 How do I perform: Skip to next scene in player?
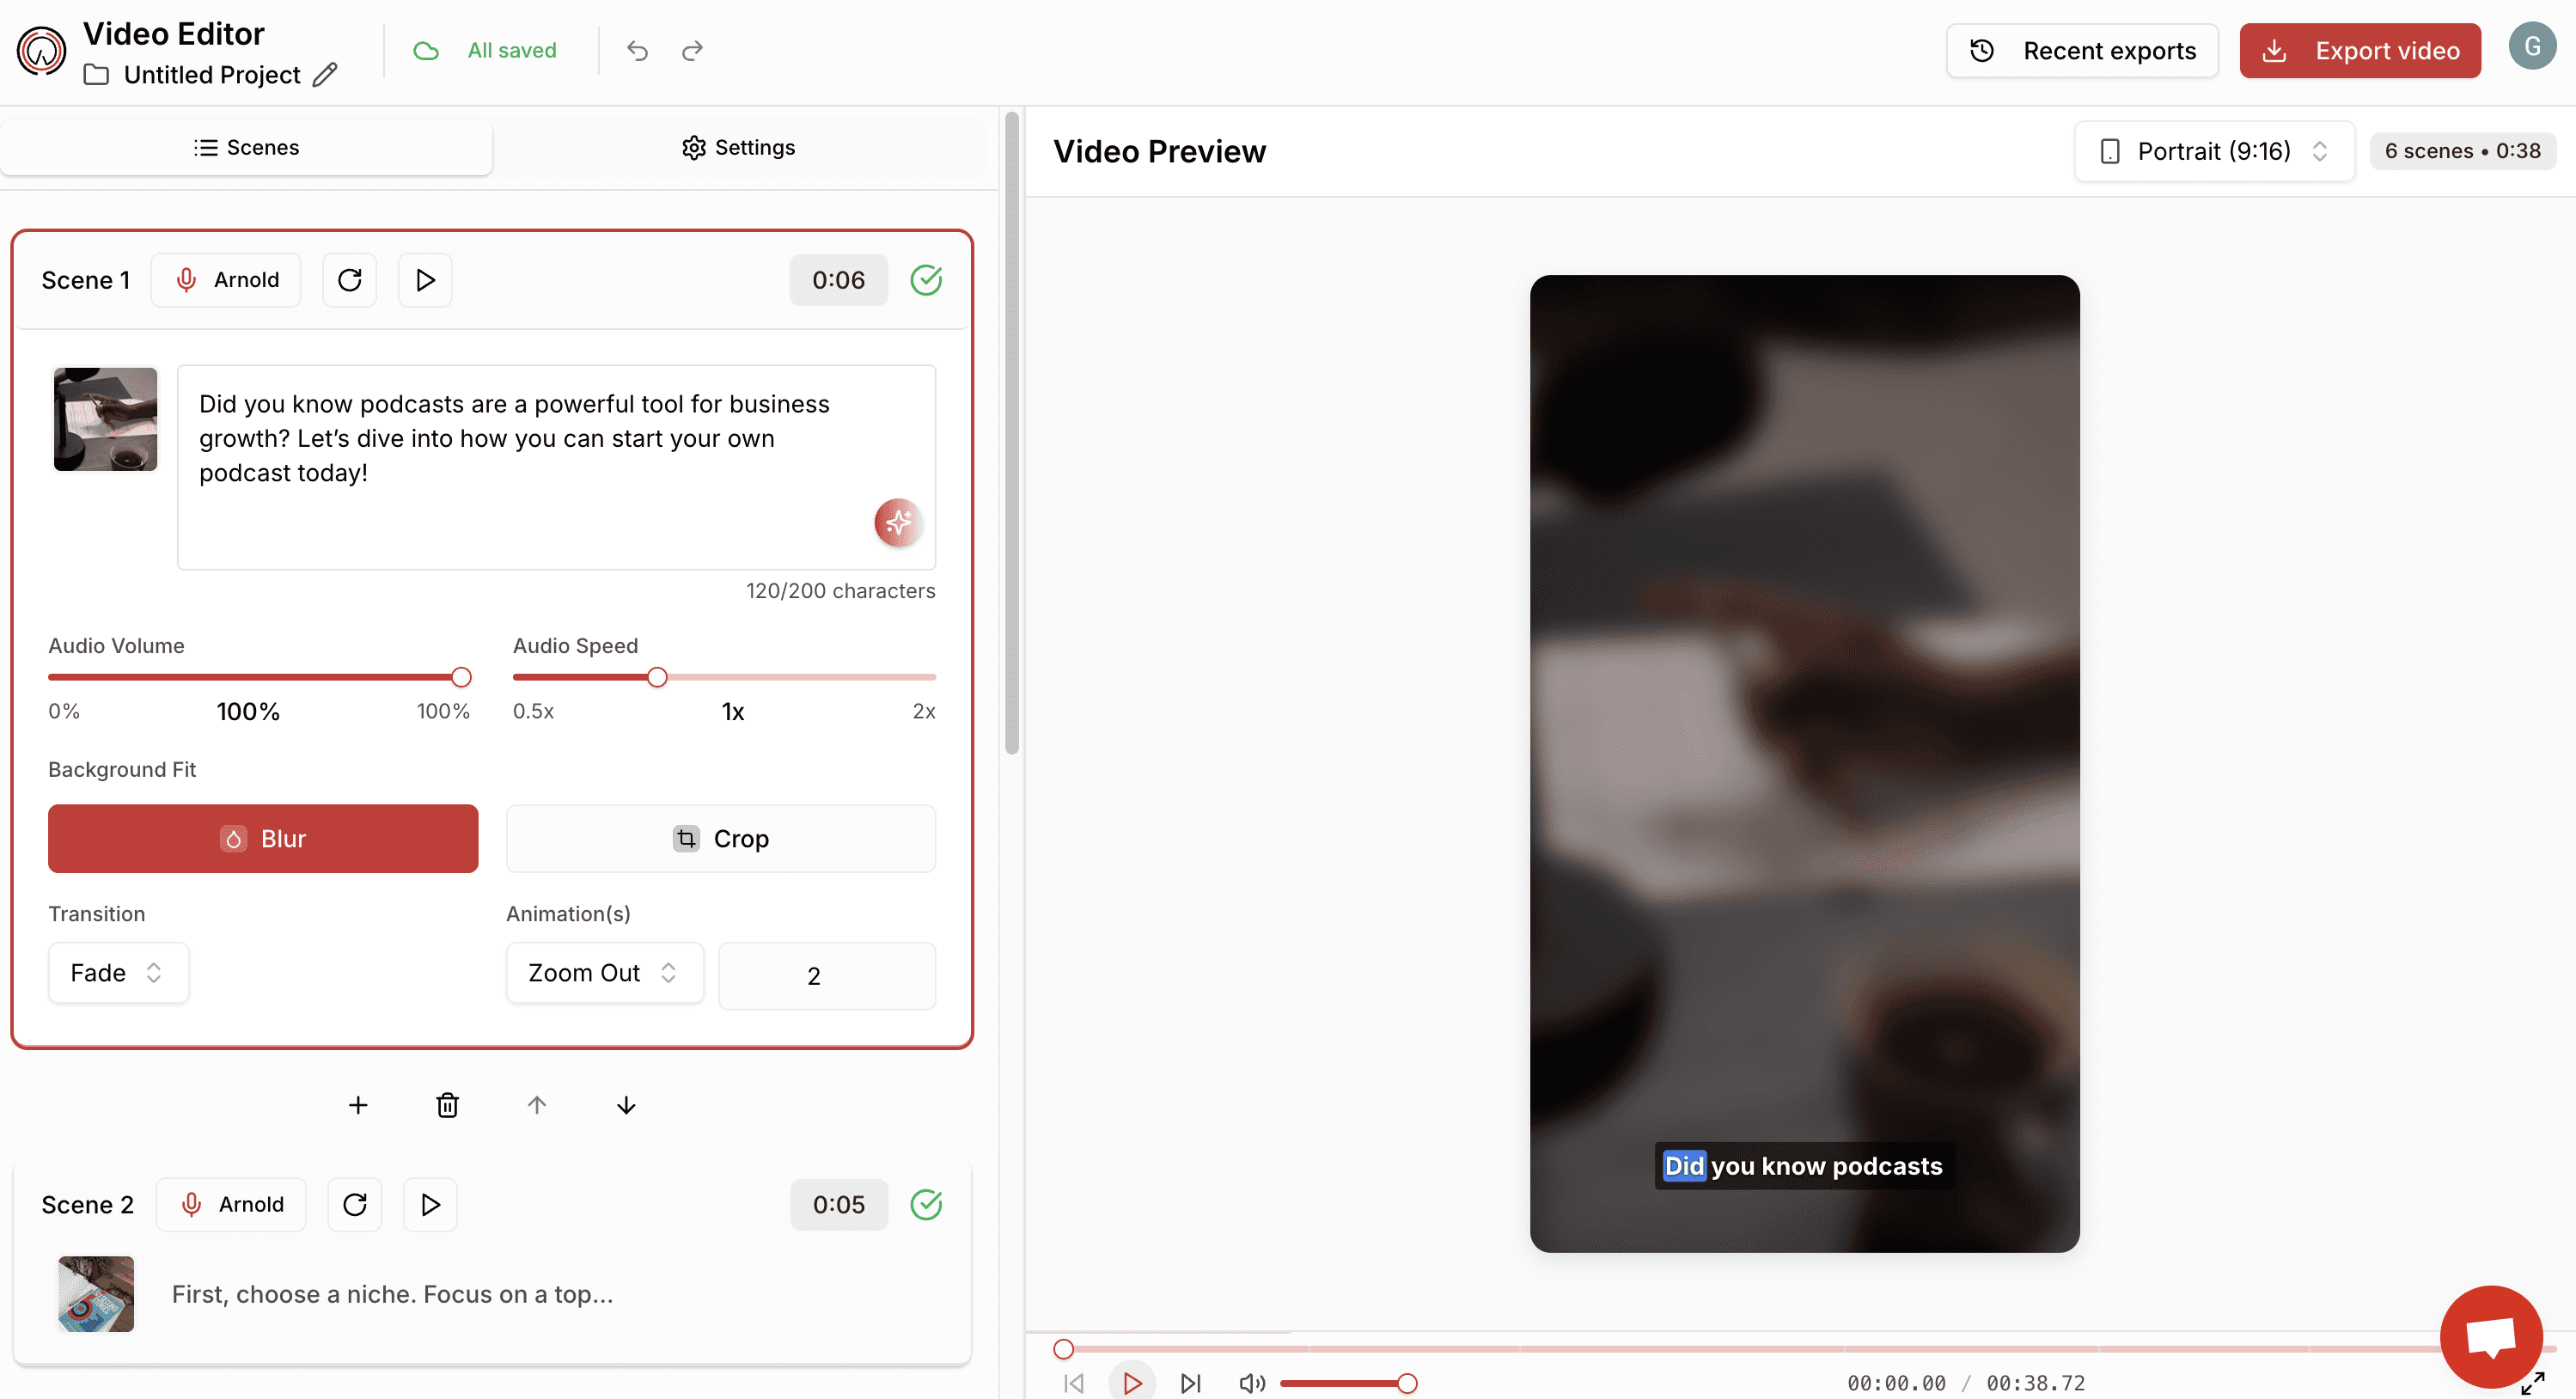click(1190, 1383)
